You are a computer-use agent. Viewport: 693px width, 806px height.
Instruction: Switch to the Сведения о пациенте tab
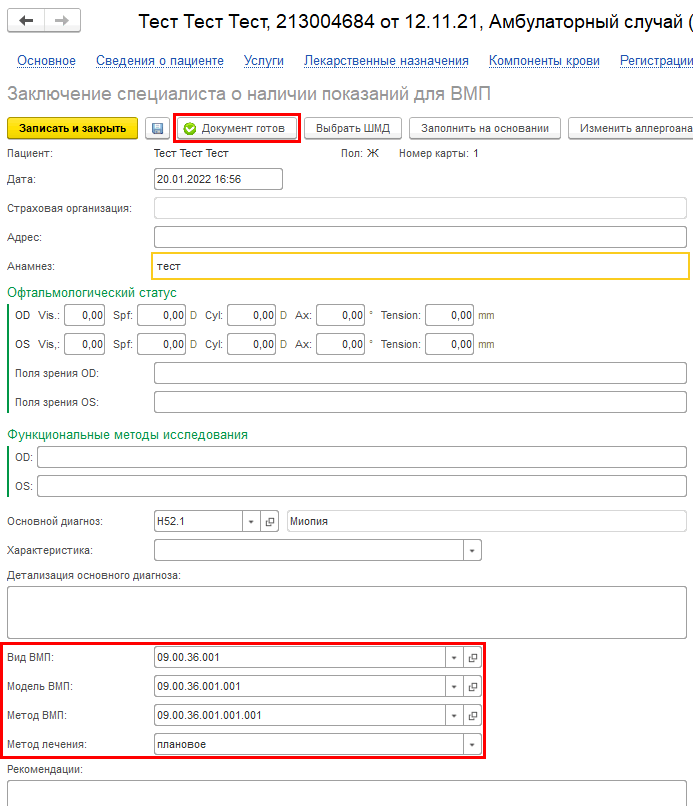tap(160, 61)
